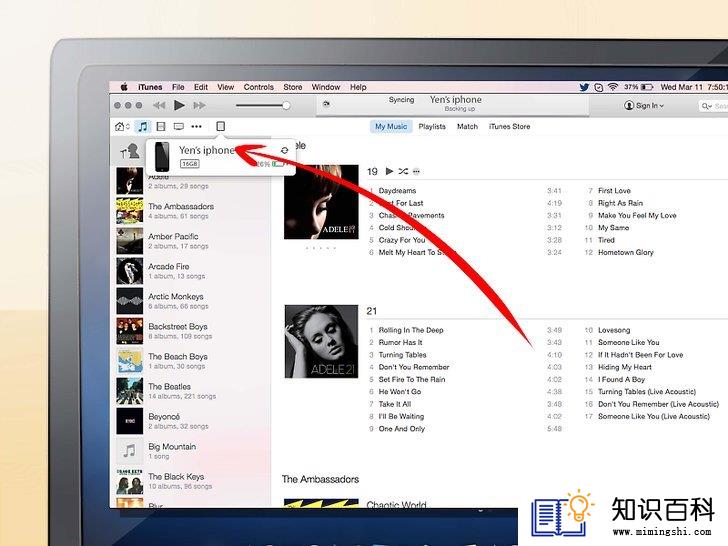Shuffle album 19
This screenshot has width=728, height=546.
click(403, 171)
